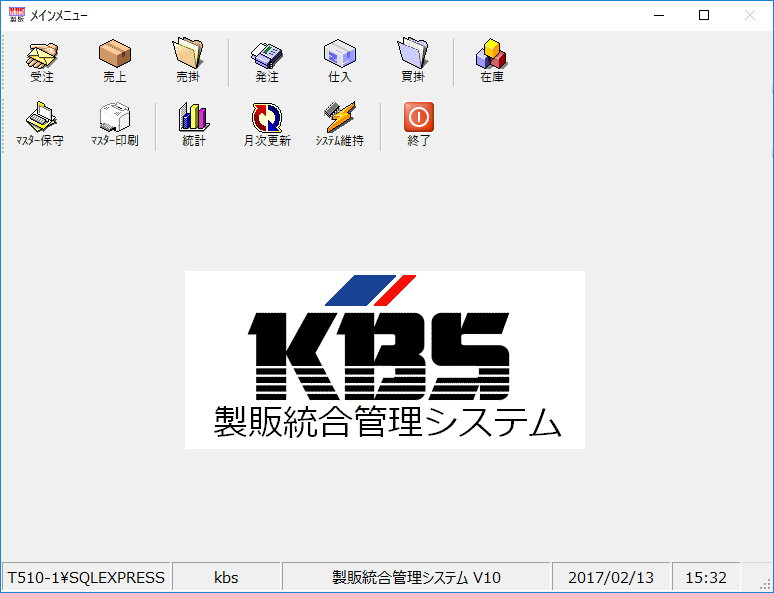Open システム維持 (system maintenance)
The image size is (774, 593).
[340, 125]
